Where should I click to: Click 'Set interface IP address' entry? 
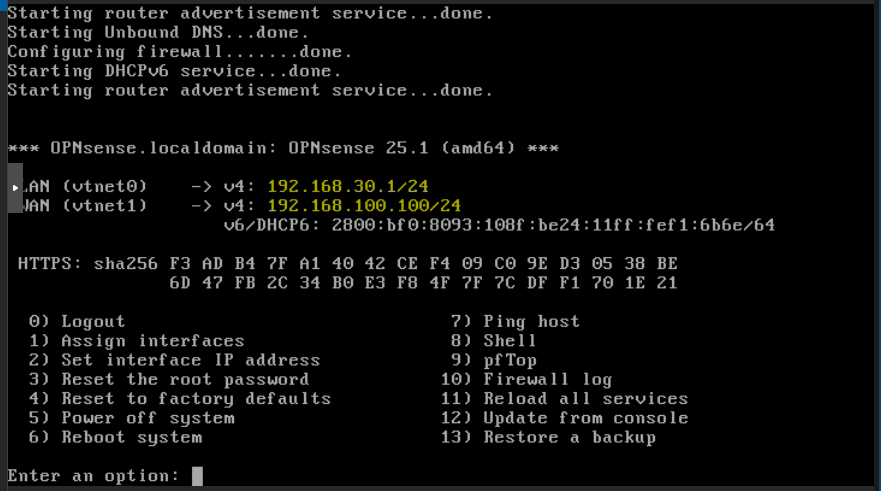(x=190, y=360)
